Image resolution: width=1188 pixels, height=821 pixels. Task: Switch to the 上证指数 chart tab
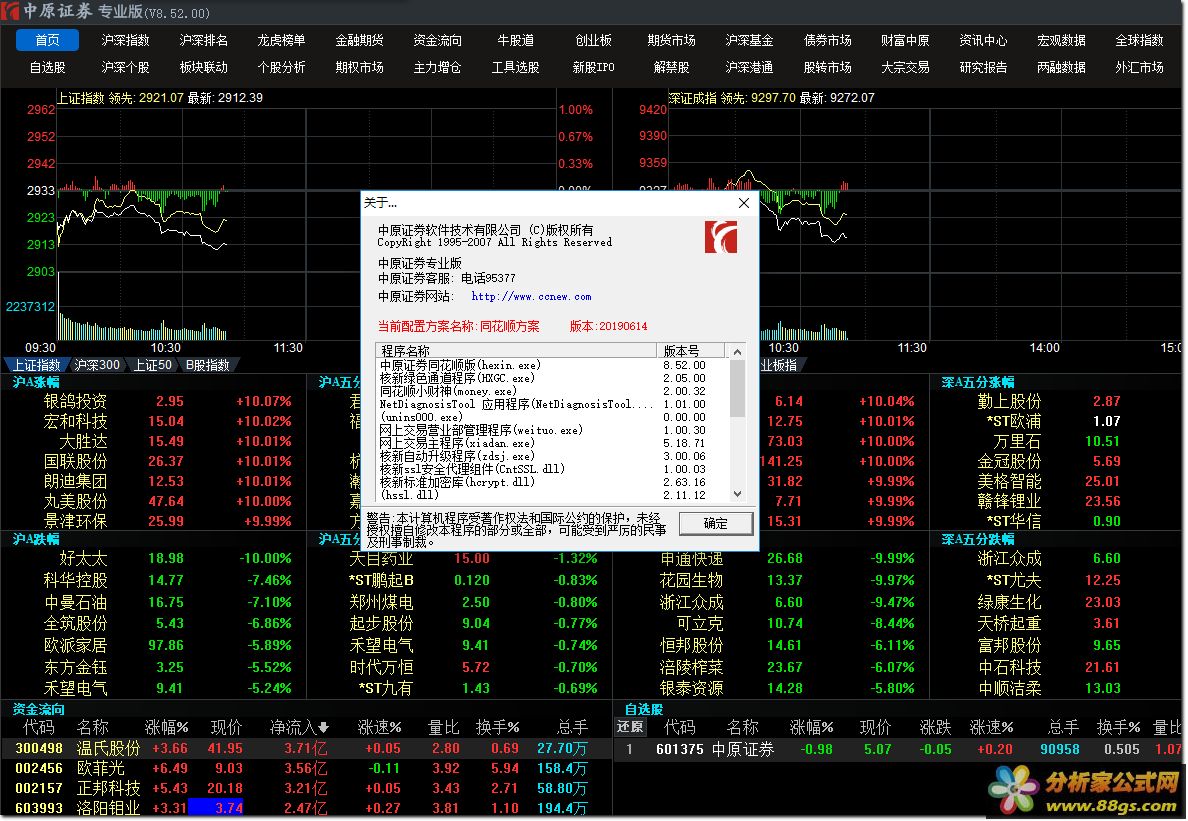coord(36,365)
